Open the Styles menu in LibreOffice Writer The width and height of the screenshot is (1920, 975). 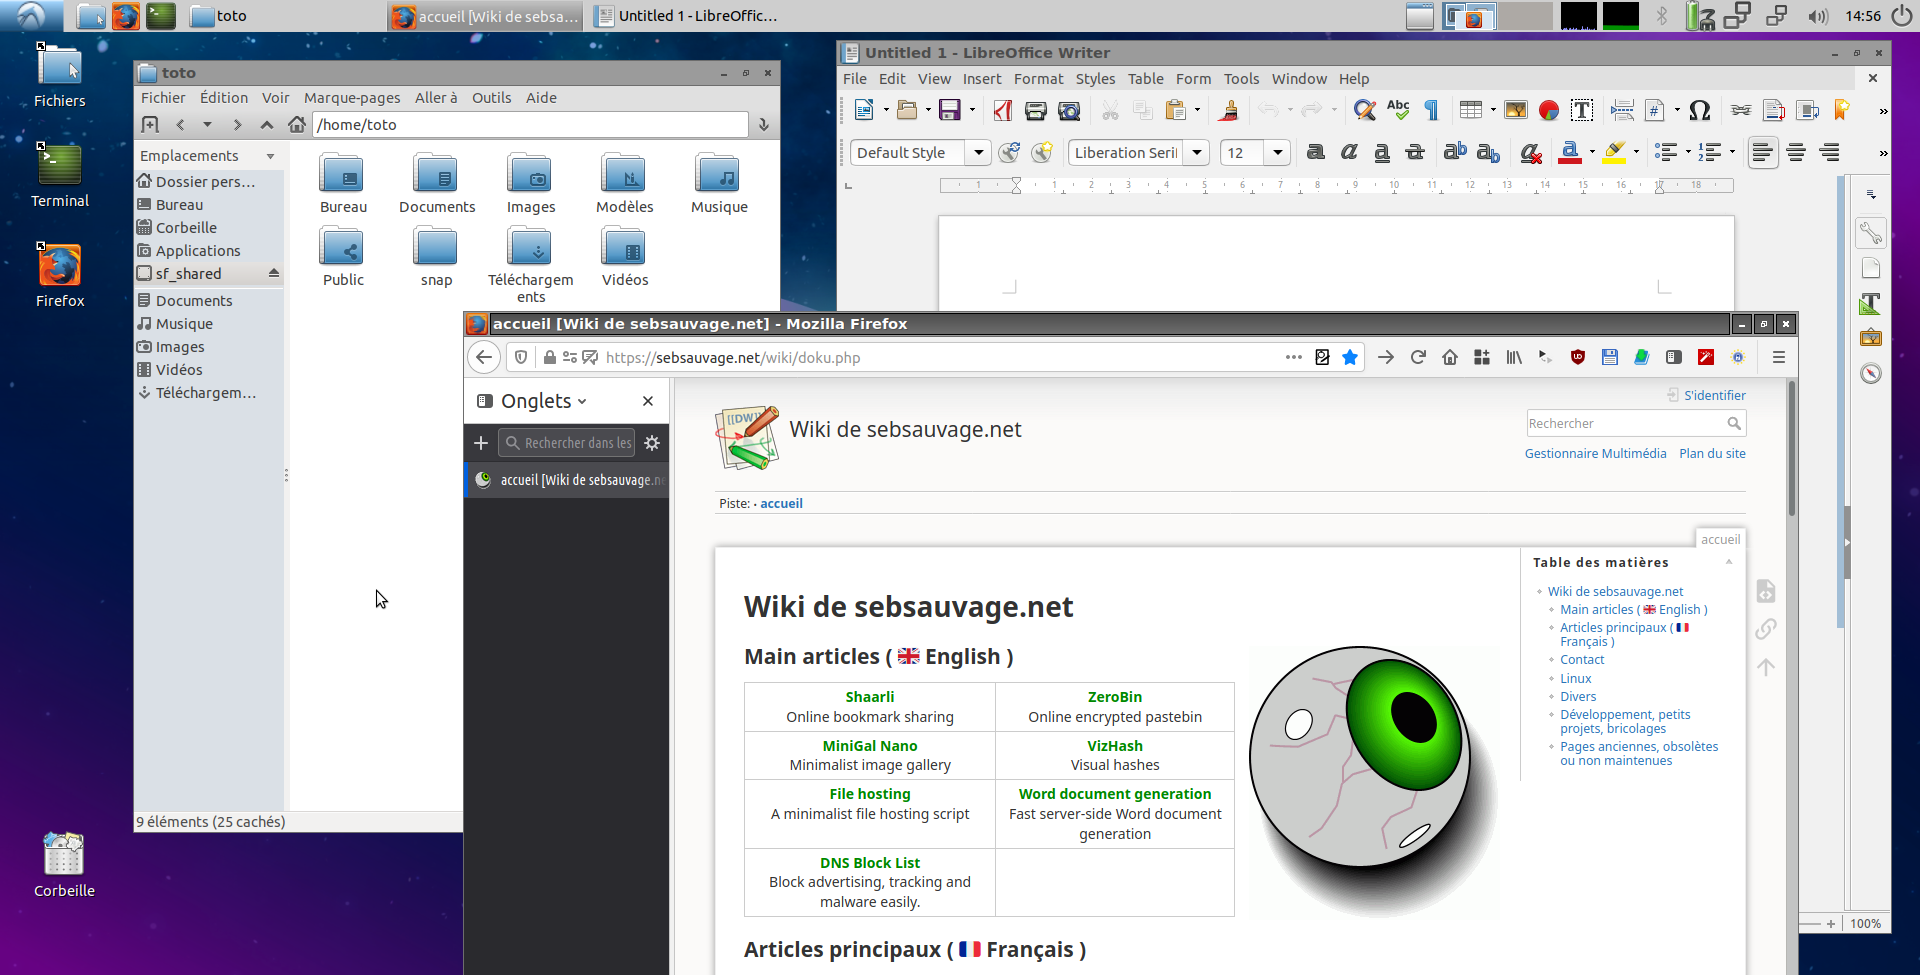click(x=1094, y=79)
